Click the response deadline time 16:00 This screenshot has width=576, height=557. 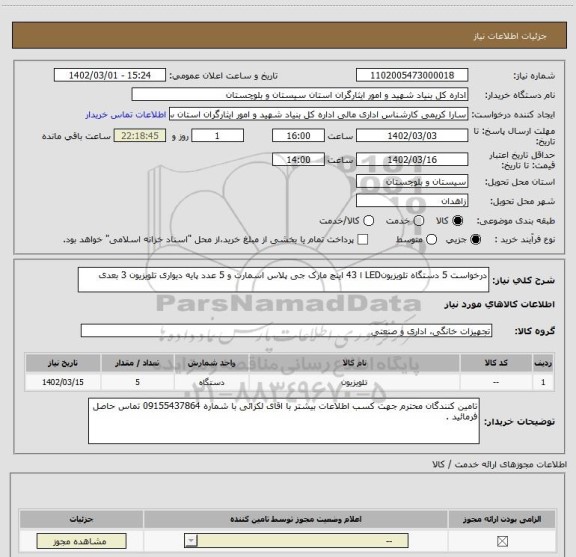tap(298, 136)
